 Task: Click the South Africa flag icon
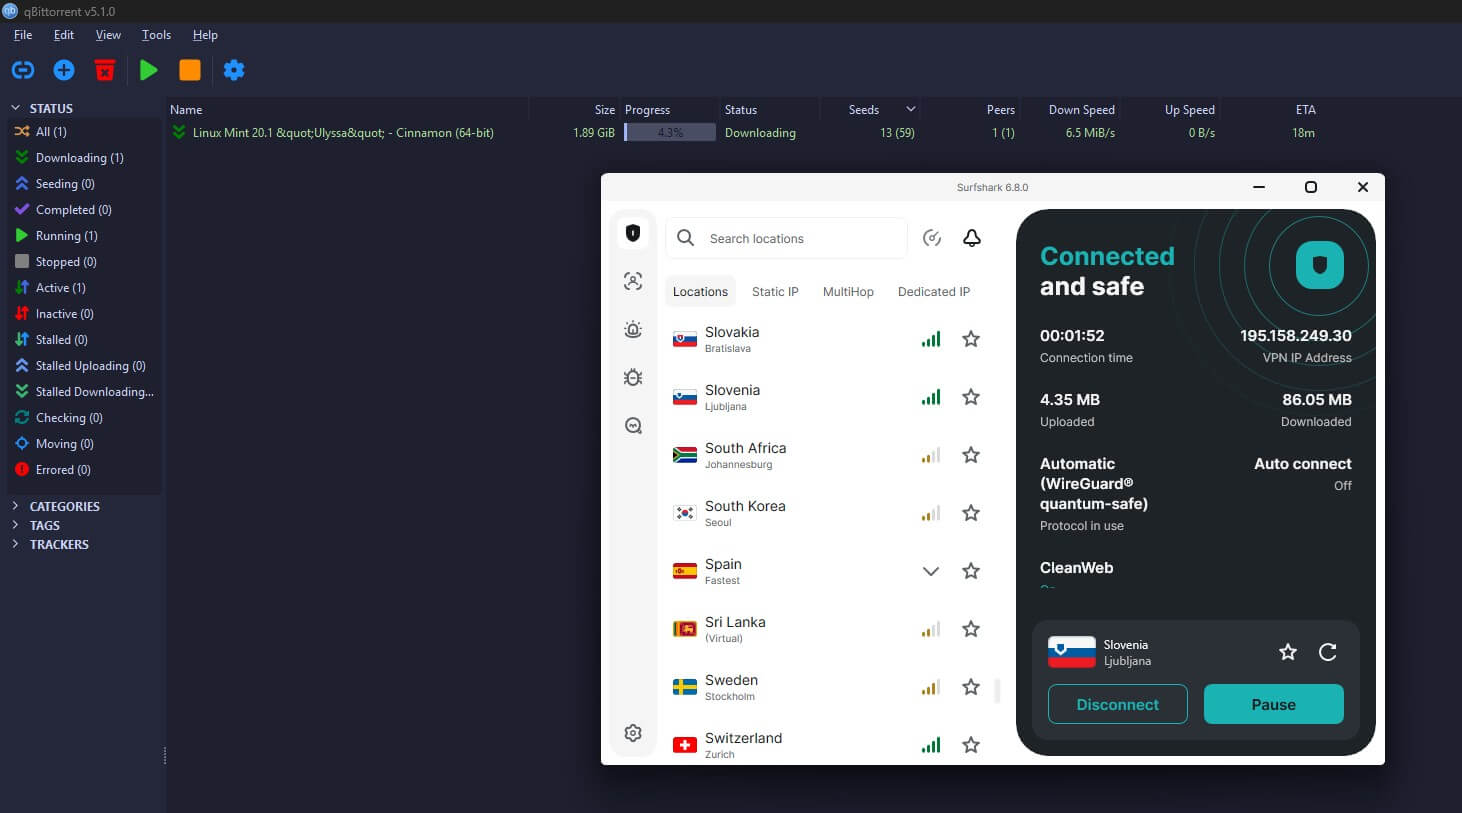[685, 455]
